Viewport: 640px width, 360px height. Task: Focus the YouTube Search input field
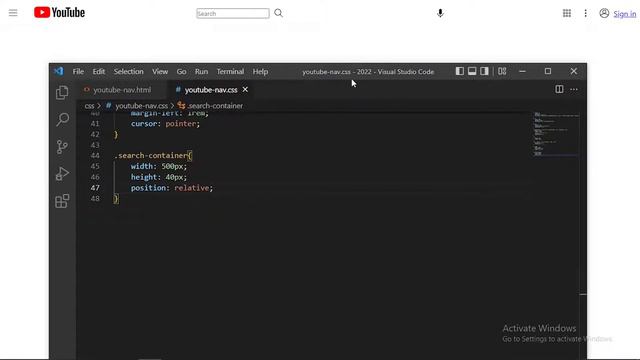(x=233, y=13)
